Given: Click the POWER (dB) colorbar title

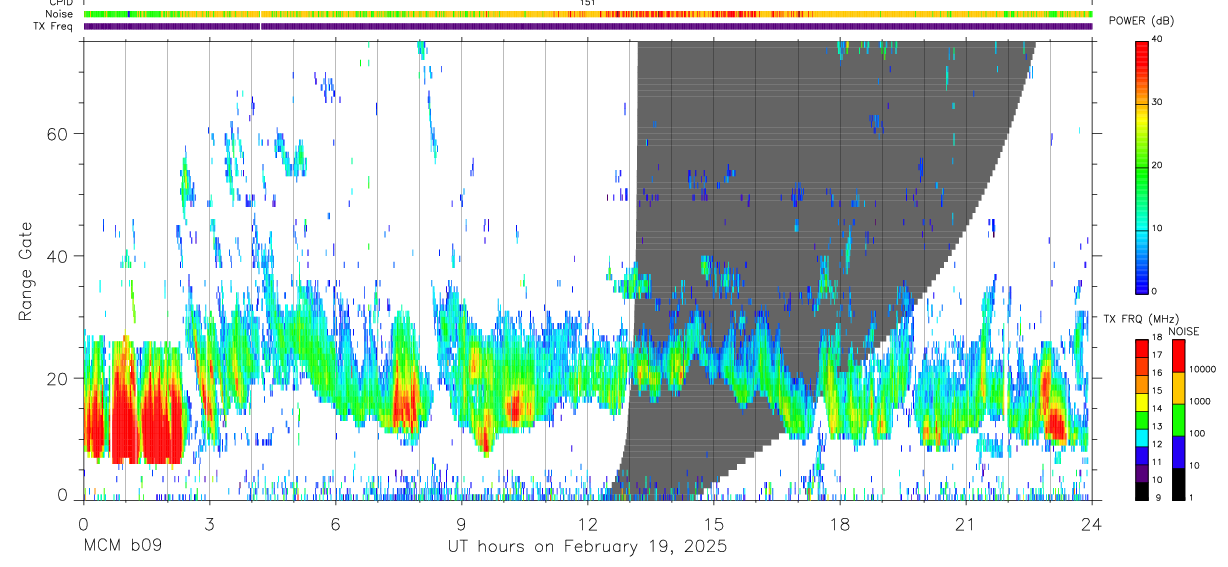Looking at the screenshot, I should tap(1141, 21).
